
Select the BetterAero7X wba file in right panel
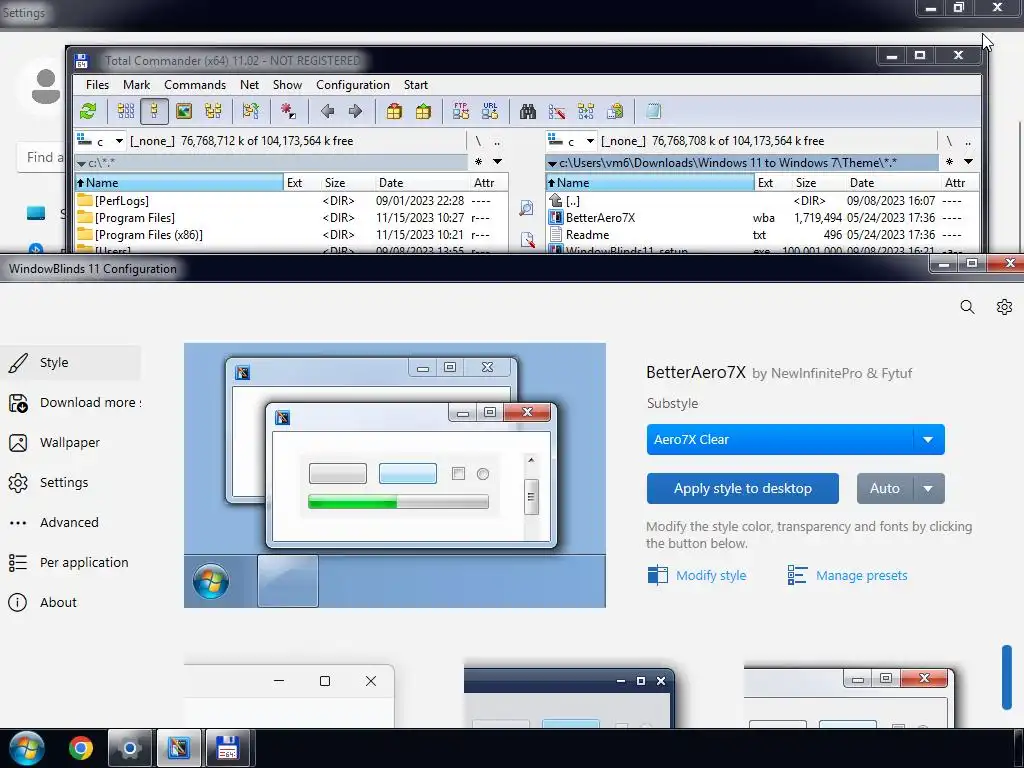pyautogui.click(x=762, y=218)
